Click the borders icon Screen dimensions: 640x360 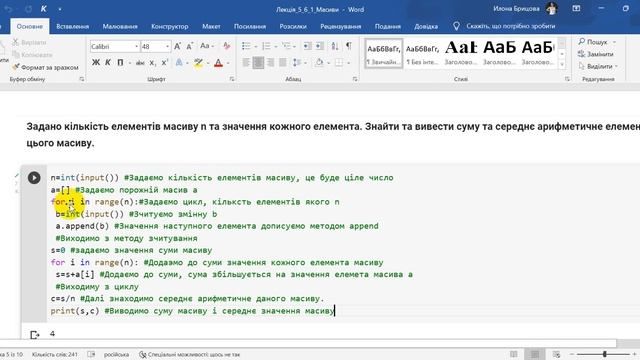point(339,62)
